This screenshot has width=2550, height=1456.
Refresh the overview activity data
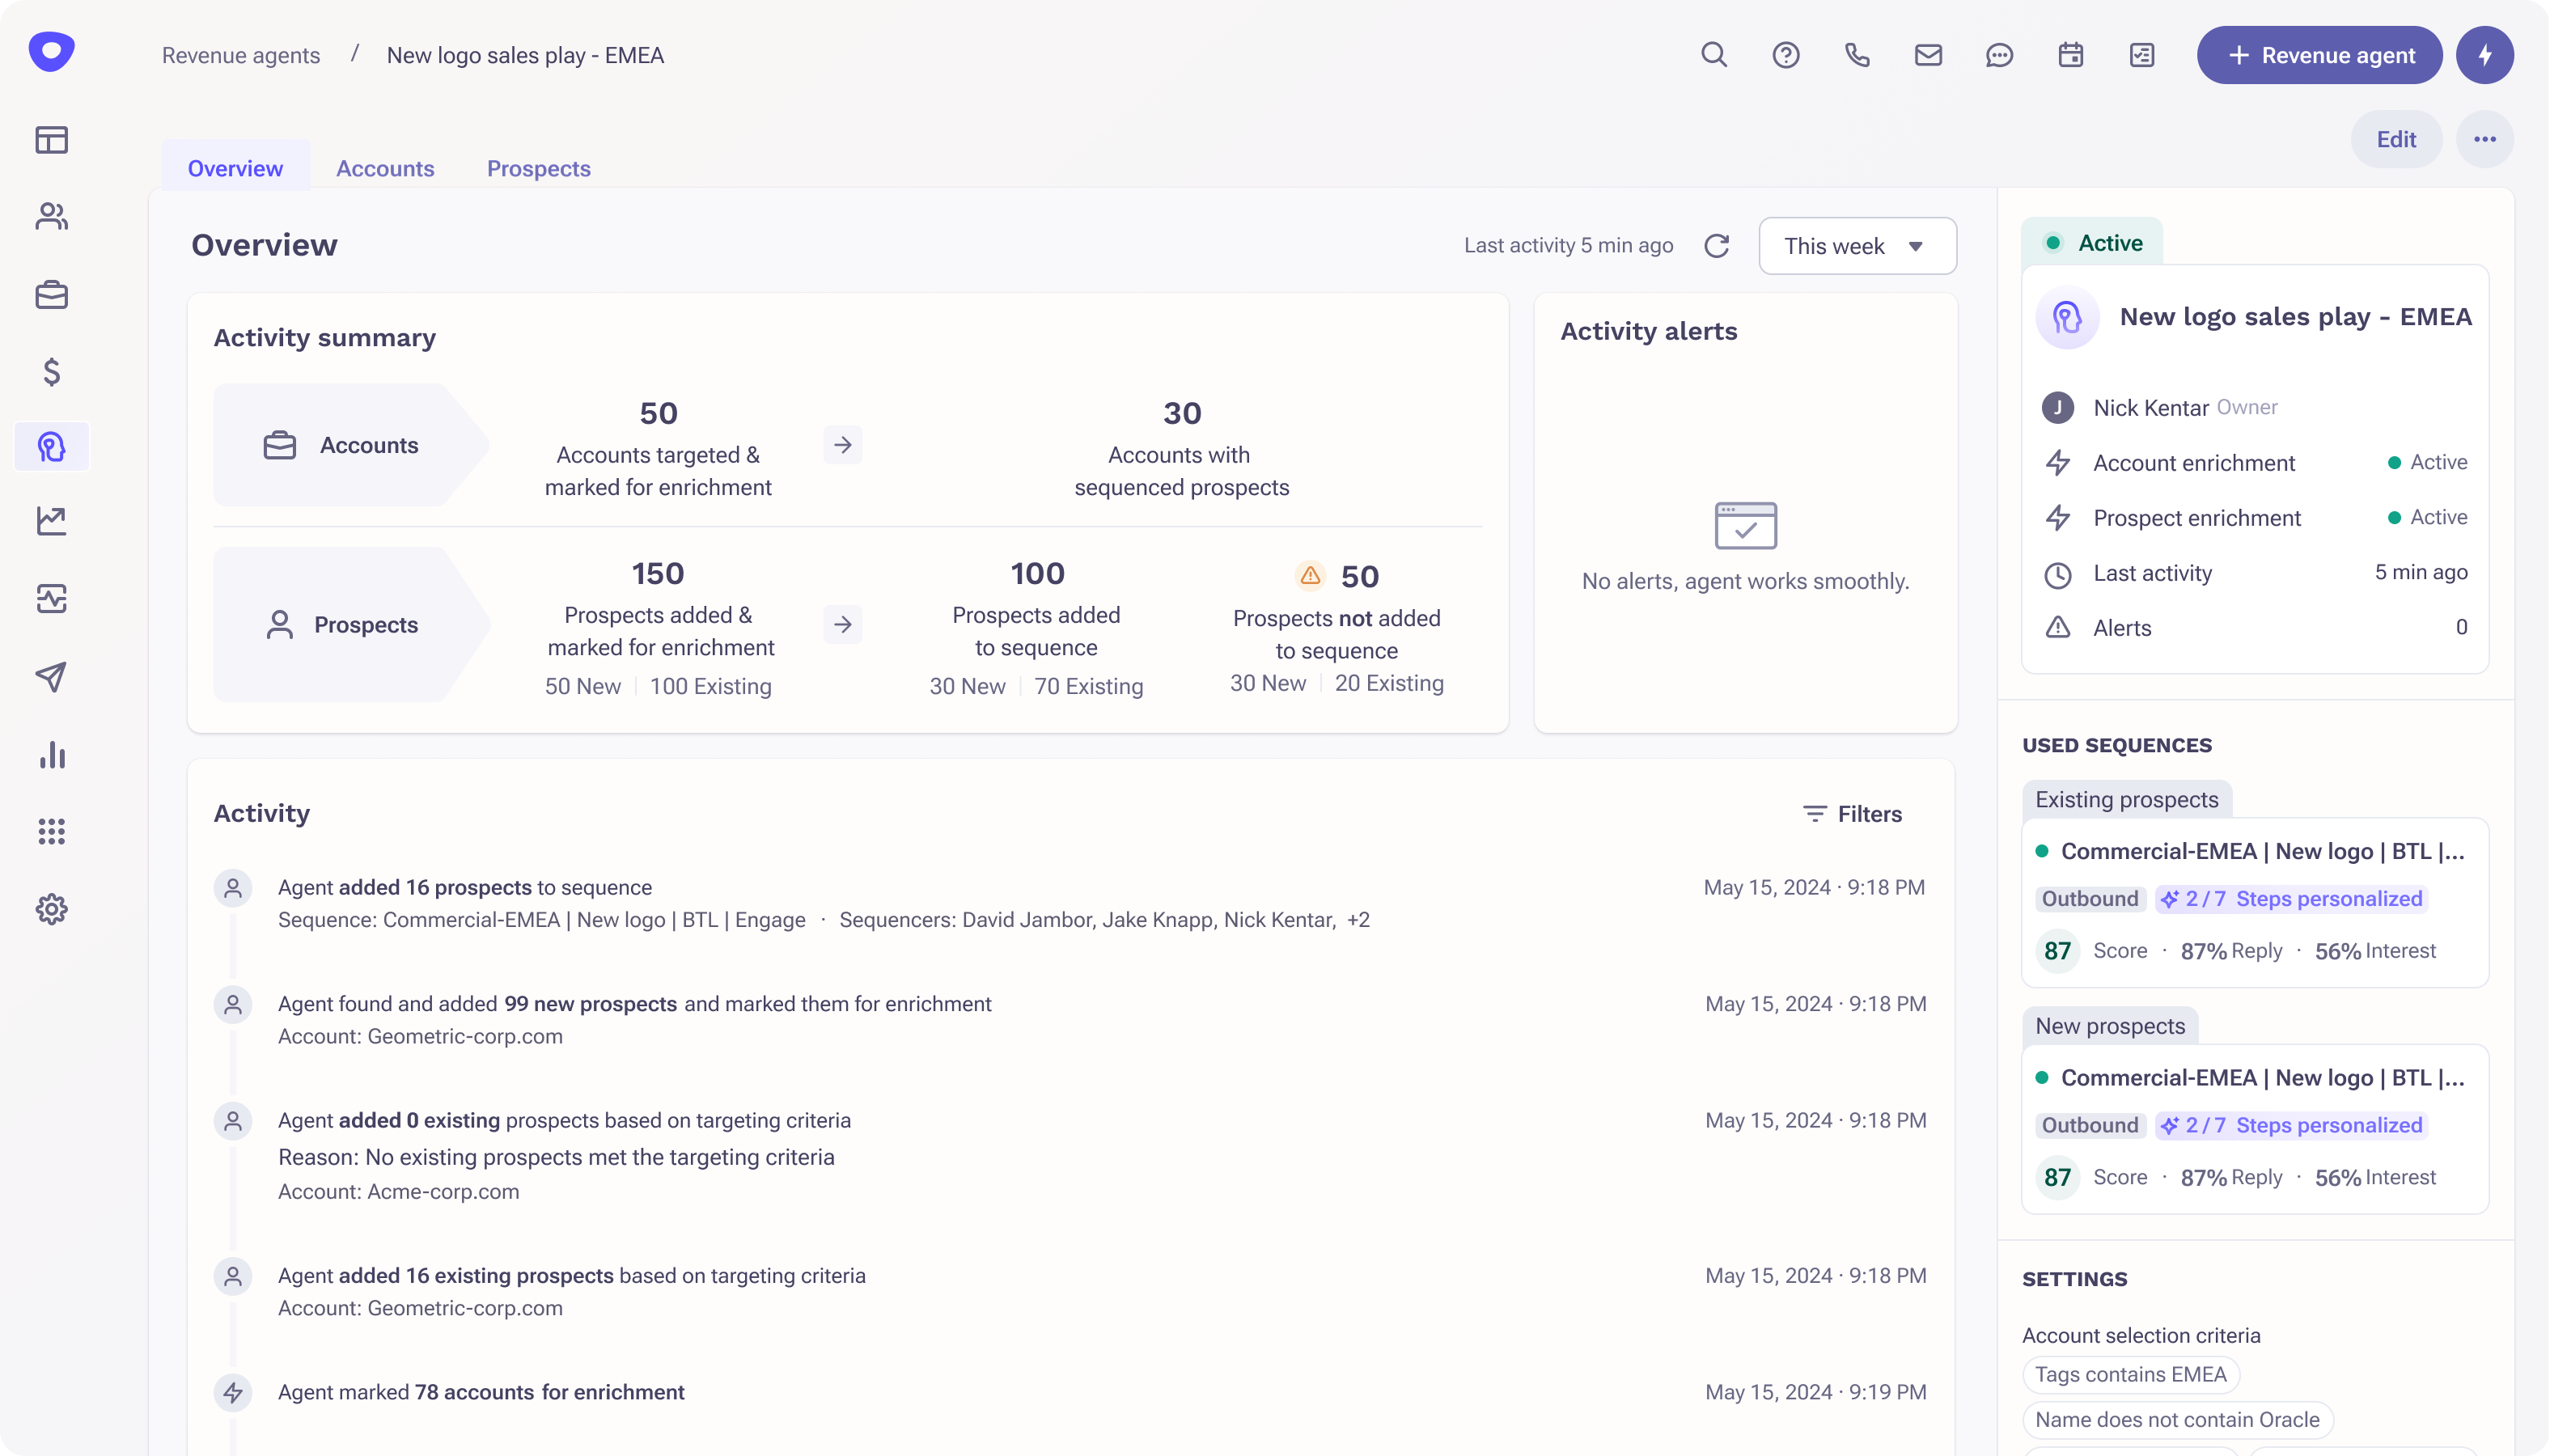(x=1717, y=246)
